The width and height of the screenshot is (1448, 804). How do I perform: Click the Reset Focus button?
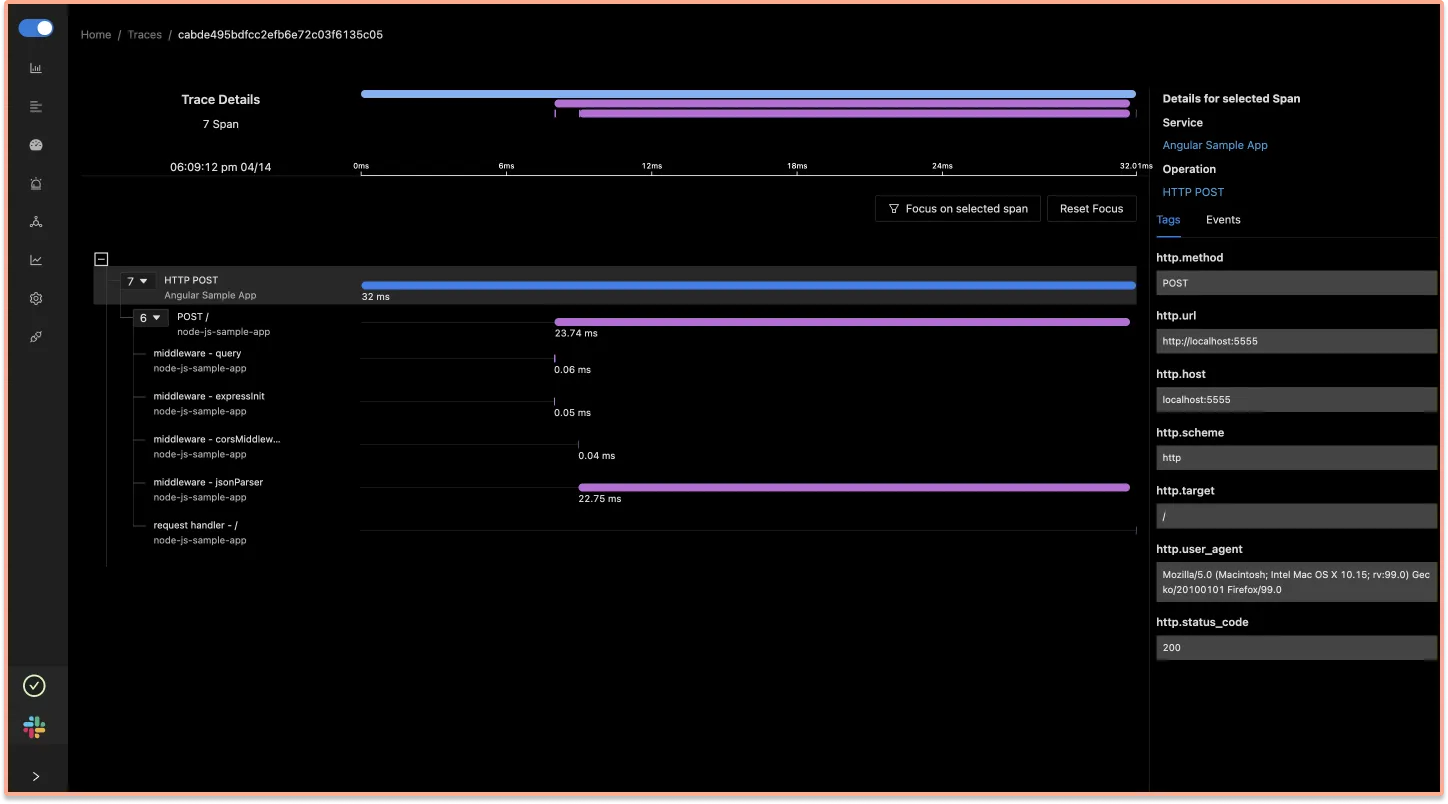pyautogui.click(x=1092, y=208)
